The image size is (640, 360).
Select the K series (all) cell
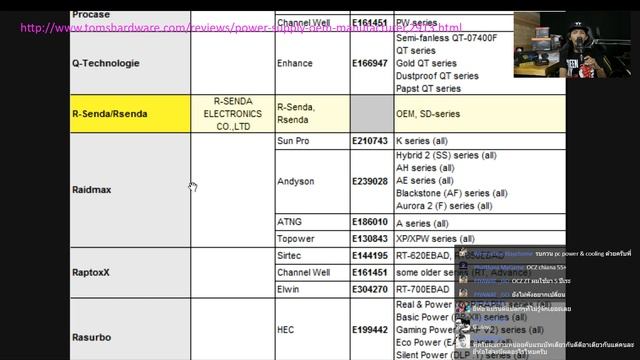coord(480,141)
